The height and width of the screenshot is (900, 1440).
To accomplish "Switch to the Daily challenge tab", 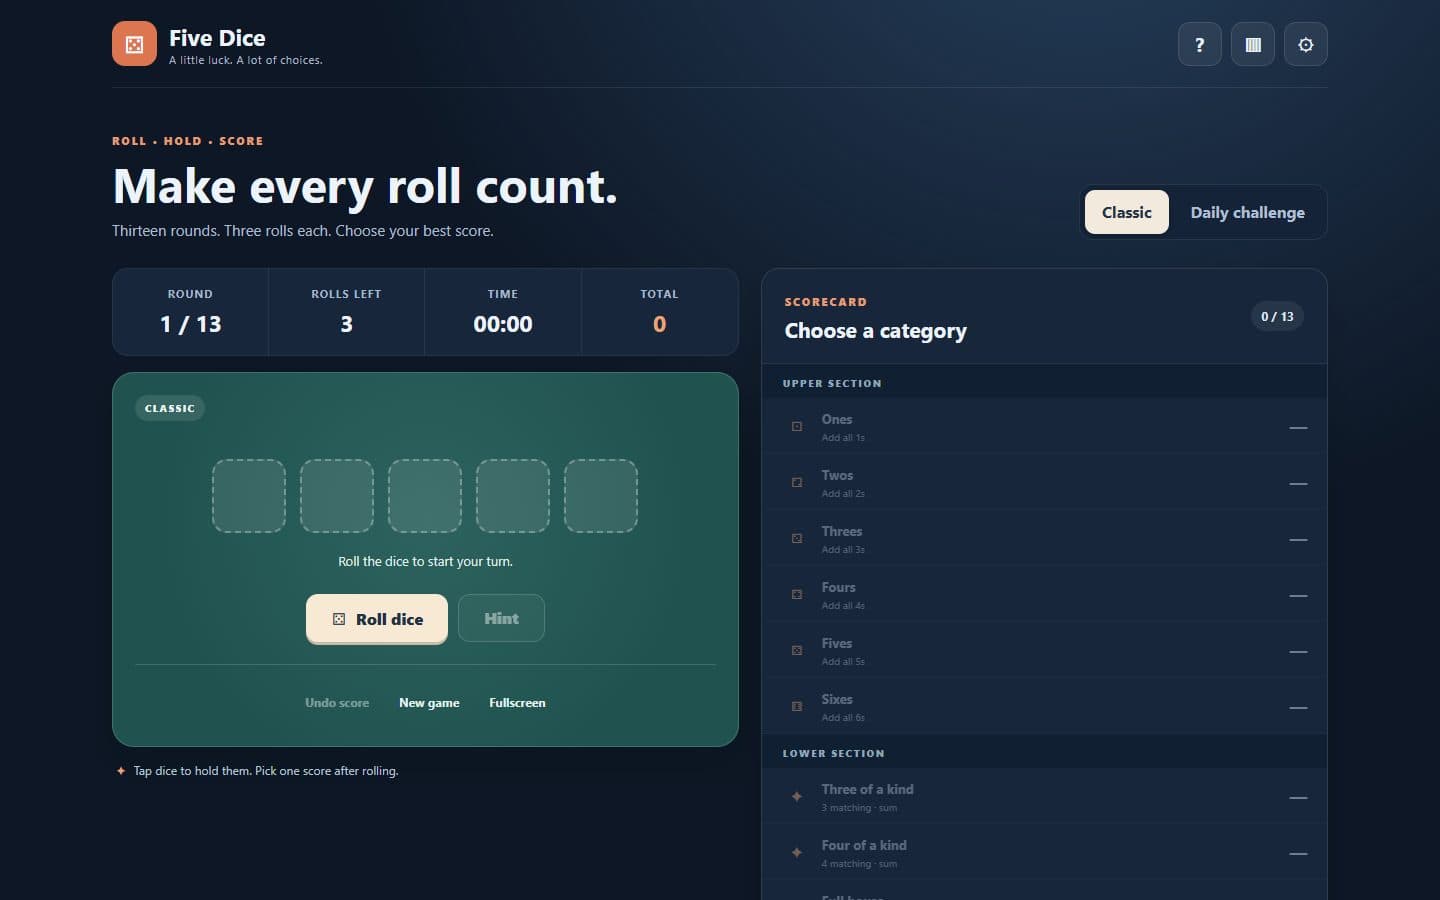I will point(1247,212).
